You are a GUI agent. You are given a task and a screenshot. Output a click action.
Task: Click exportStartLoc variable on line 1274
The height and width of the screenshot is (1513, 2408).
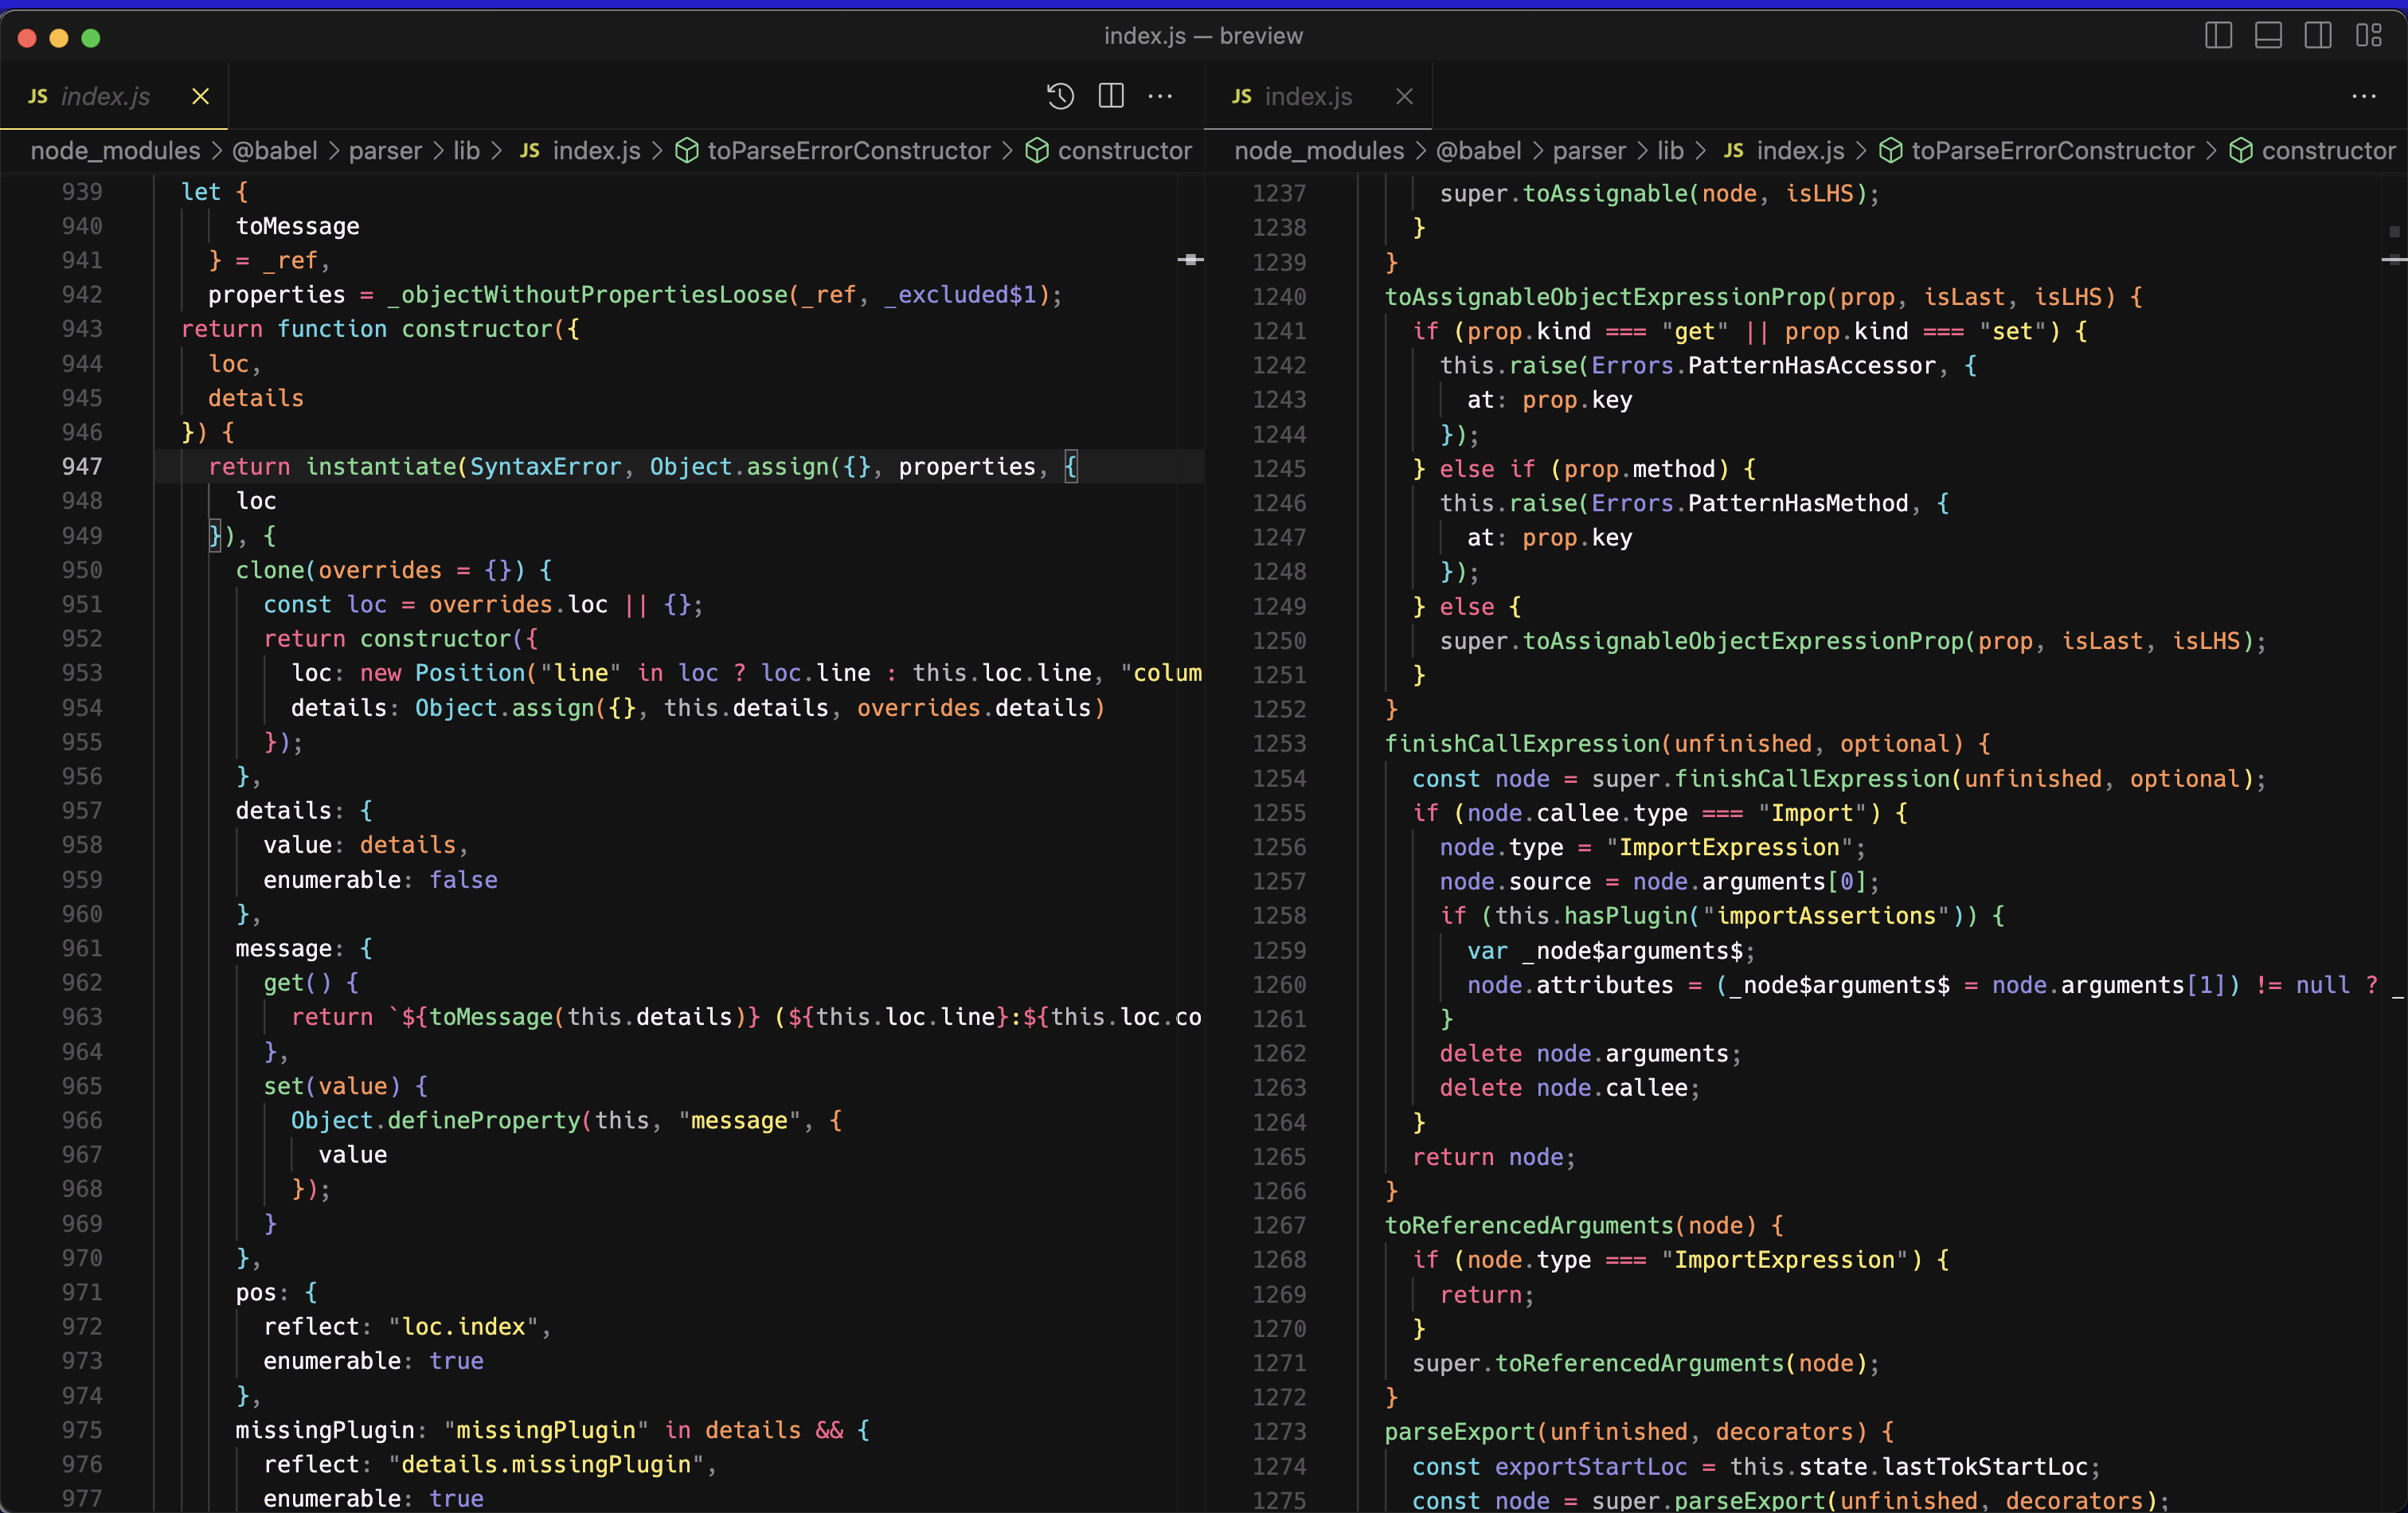pyautogui.click(x=1591, y=1467)
